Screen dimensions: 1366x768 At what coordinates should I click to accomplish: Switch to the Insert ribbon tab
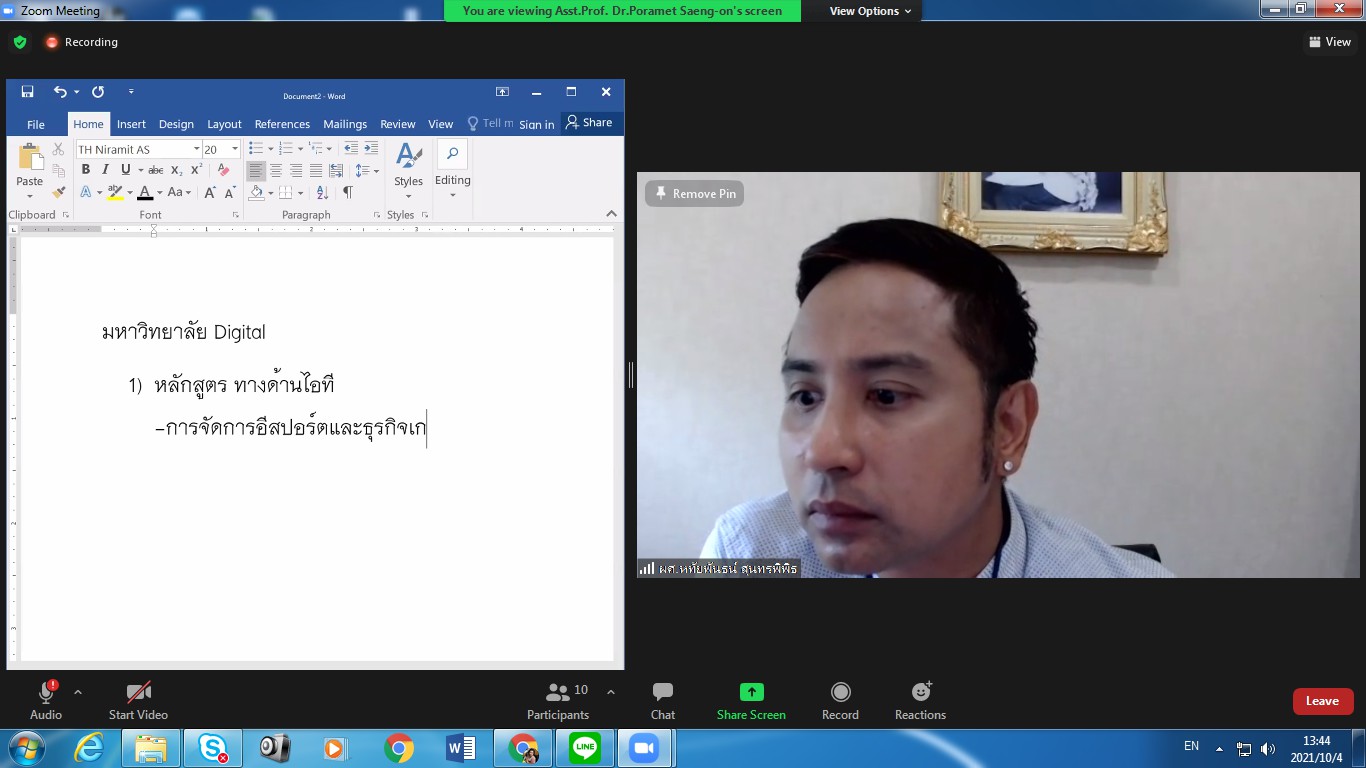(x=131, y=124)
